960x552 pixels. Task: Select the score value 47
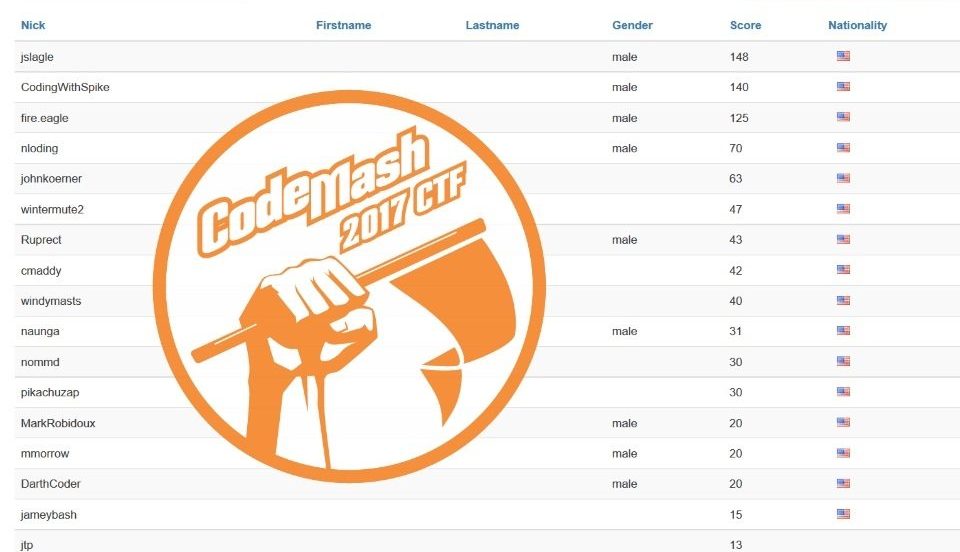click(736, 209)
